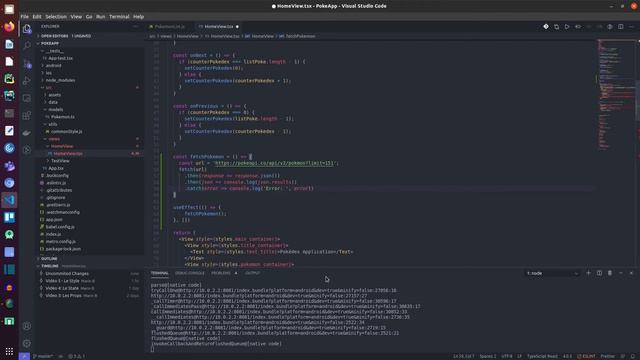Split the terminal panel

point(599,273)
